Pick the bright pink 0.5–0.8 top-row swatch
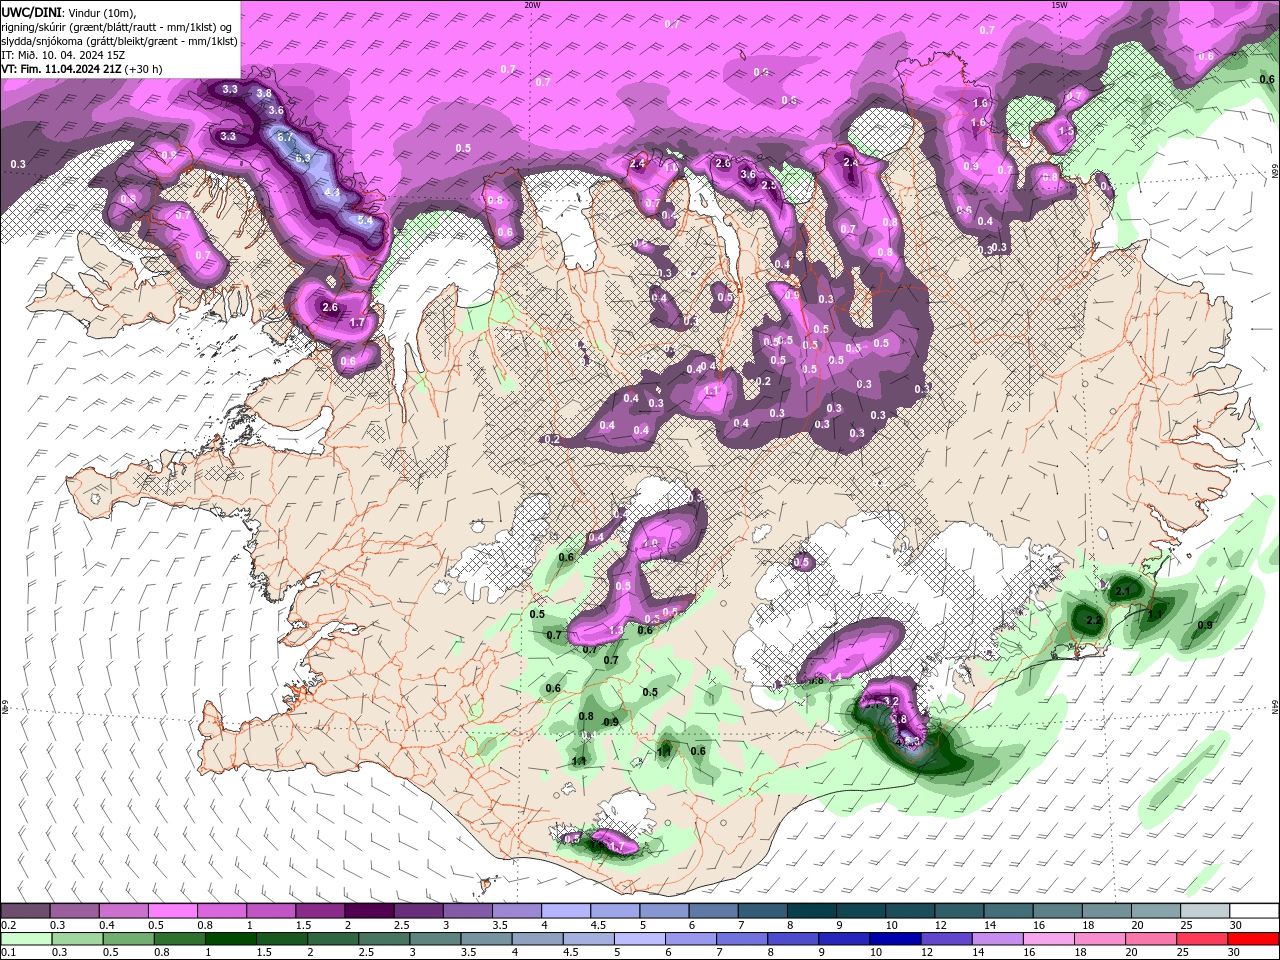Viewport: 1280px width, 960px height. coord(172,911)
